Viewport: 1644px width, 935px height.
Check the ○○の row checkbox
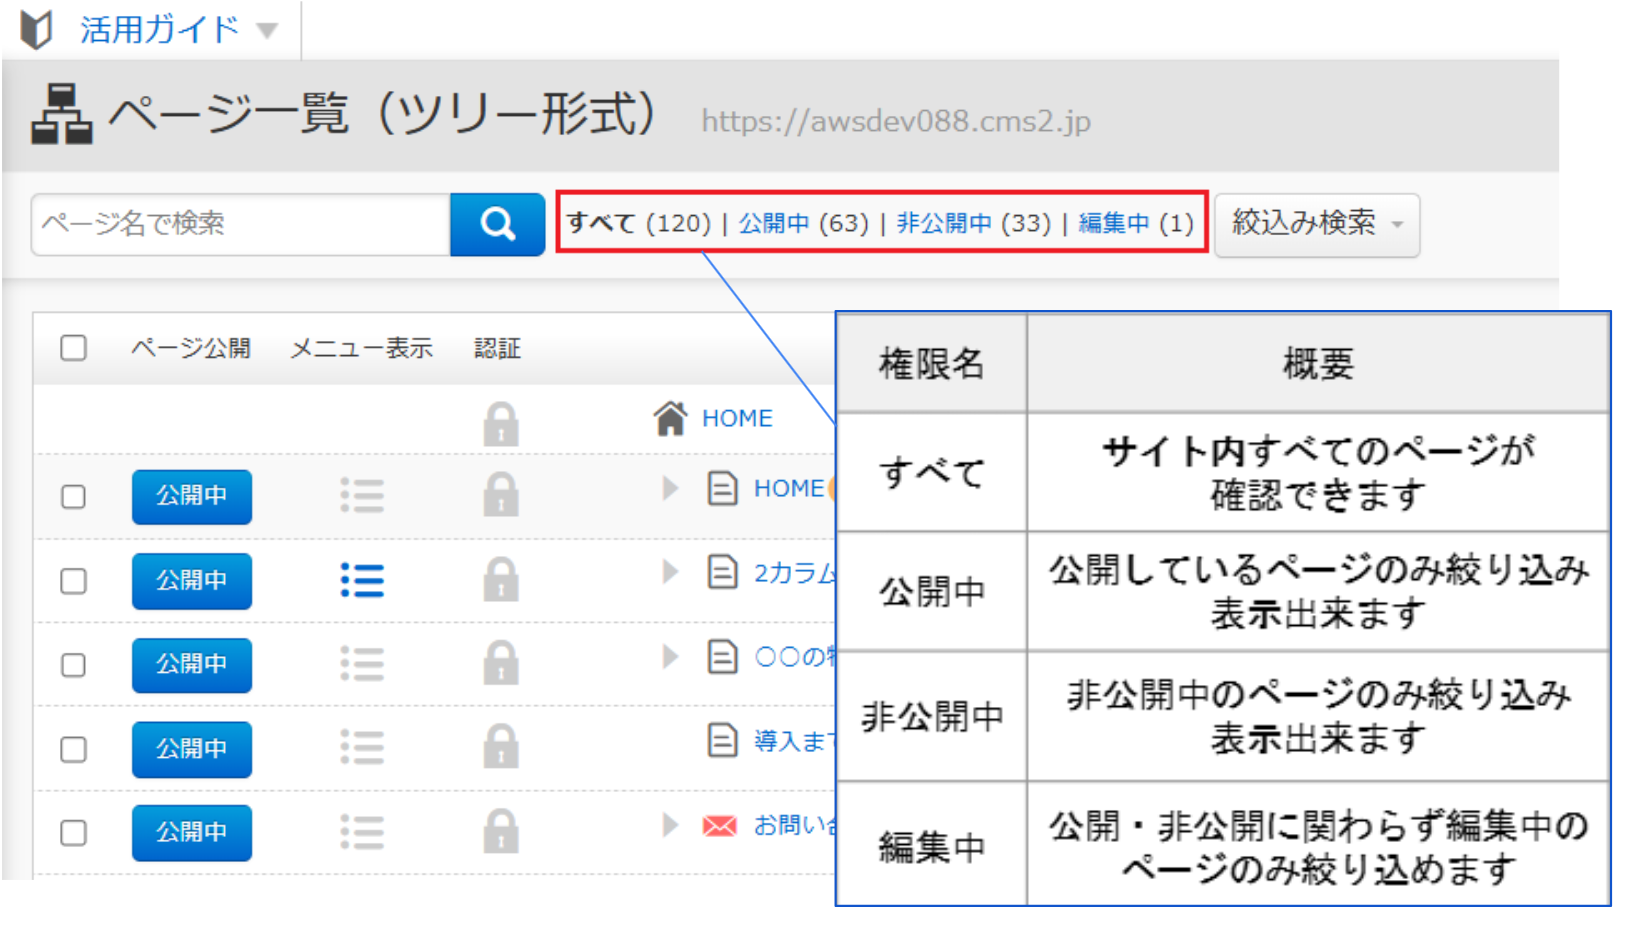click(x=73, y=665)
